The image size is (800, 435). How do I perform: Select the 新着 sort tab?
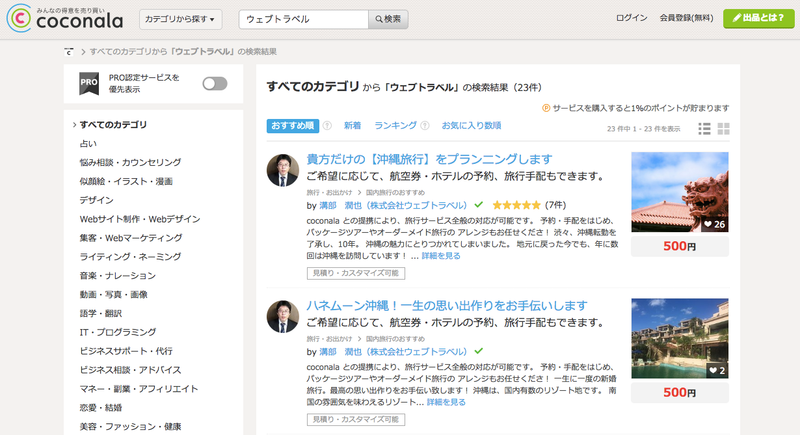point(352,126)
